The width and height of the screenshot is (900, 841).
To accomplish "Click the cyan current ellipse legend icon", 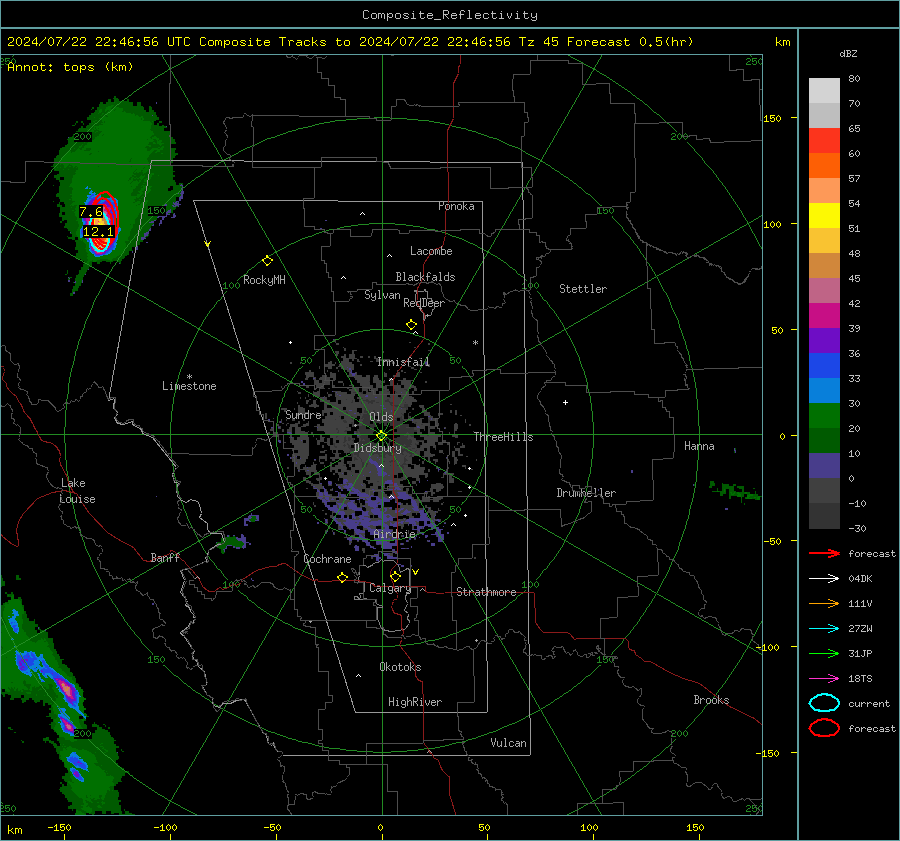I will tap(824, 703).
